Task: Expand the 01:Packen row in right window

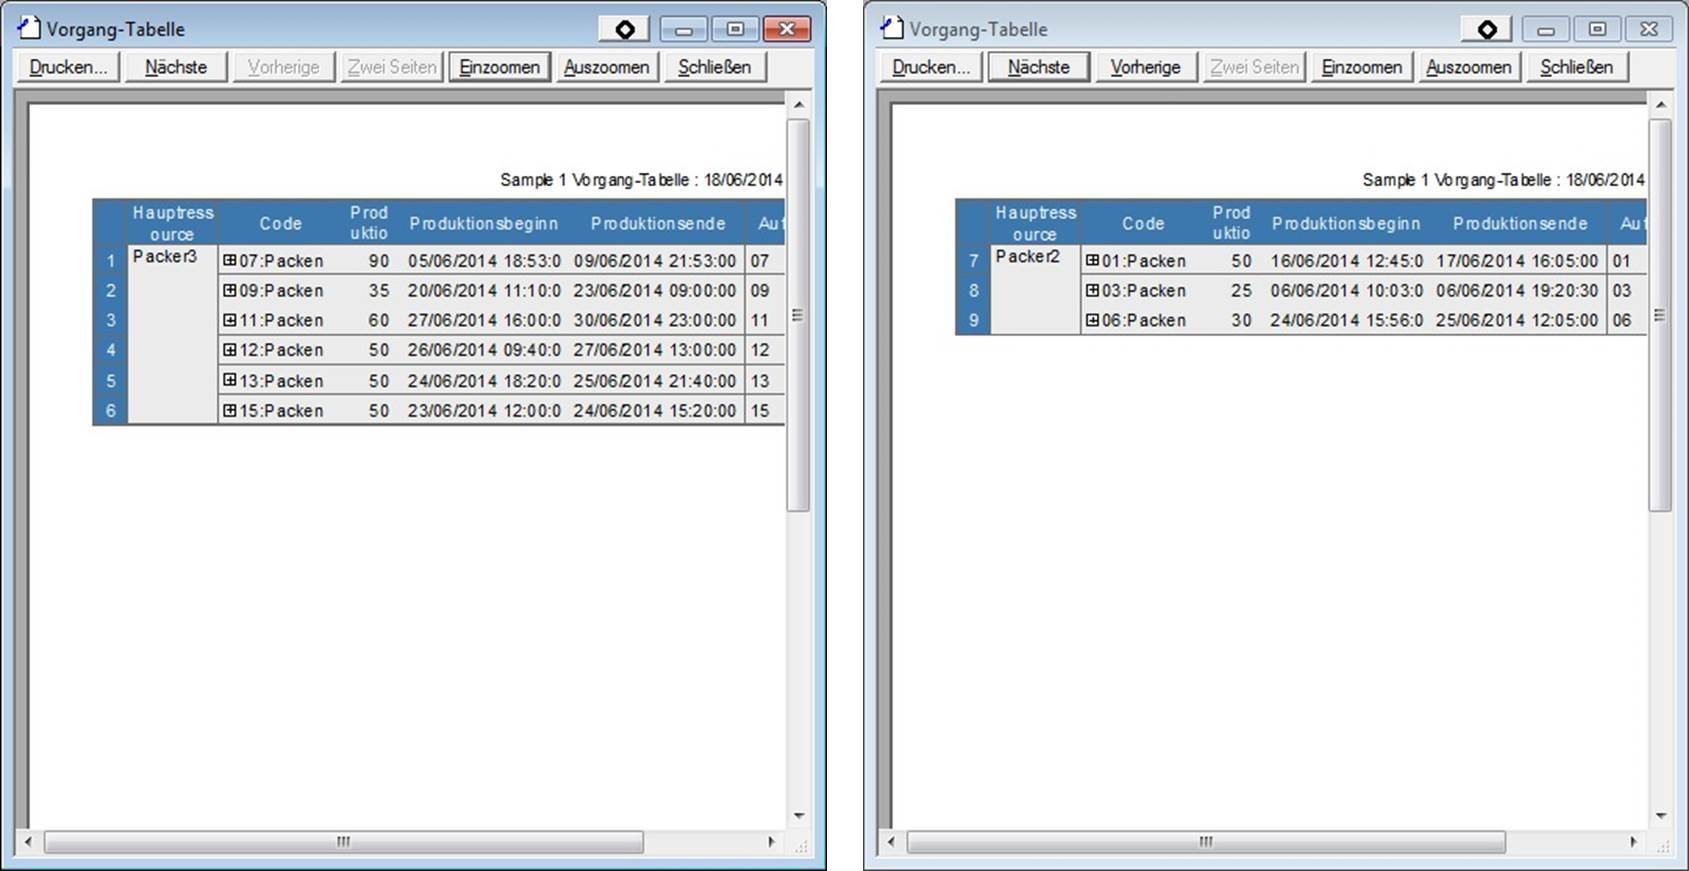Action: [1093, 260]
